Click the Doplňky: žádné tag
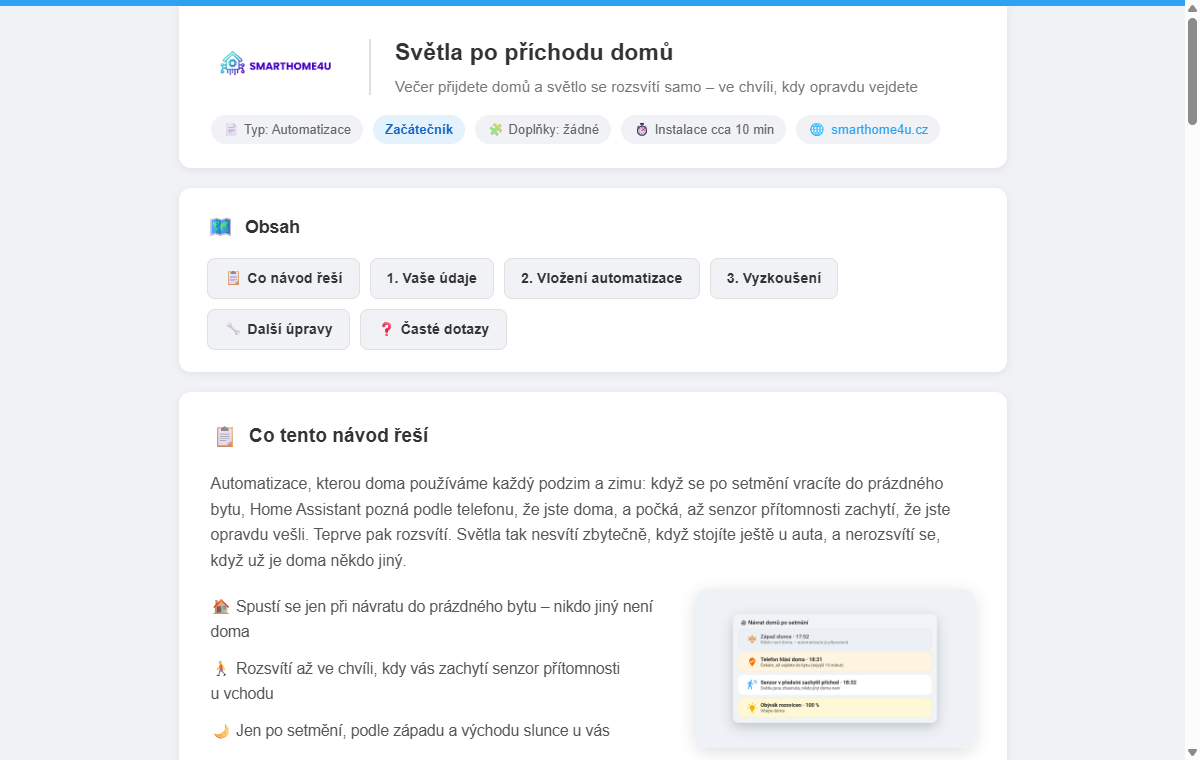The image size is (1200, 760). coord(543,129)
